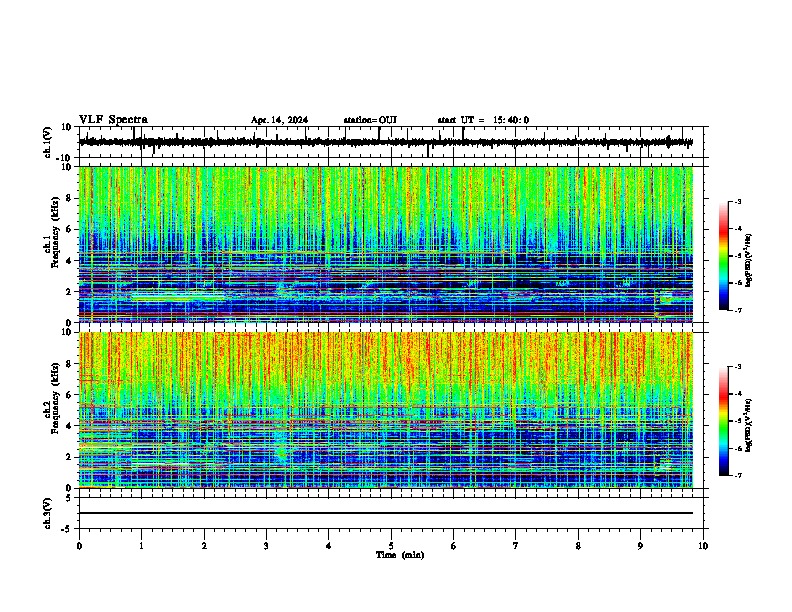The image size is (792, 612).
Task: Click the "8" kHz tick on ch.1 frequency axis
Action: coord(70,198)
